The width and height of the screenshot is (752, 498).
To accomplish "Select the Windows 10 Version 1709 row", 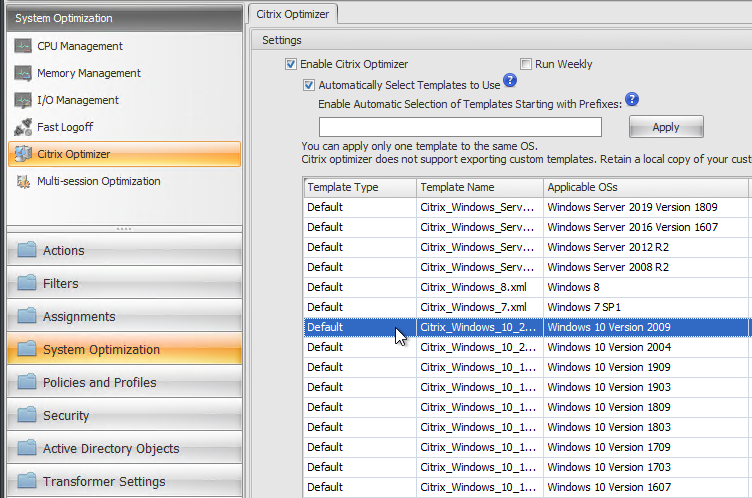I will pyautogui.click(x=526, y=447).
